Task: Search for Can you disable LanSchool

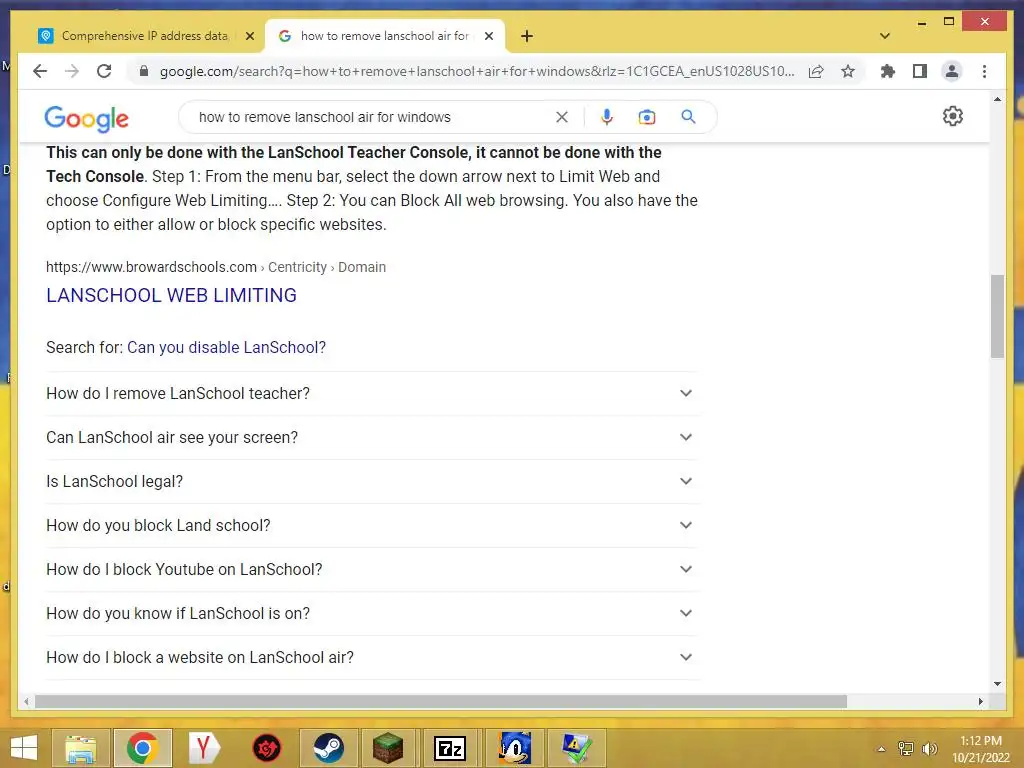Action: [x=226, y=347]
